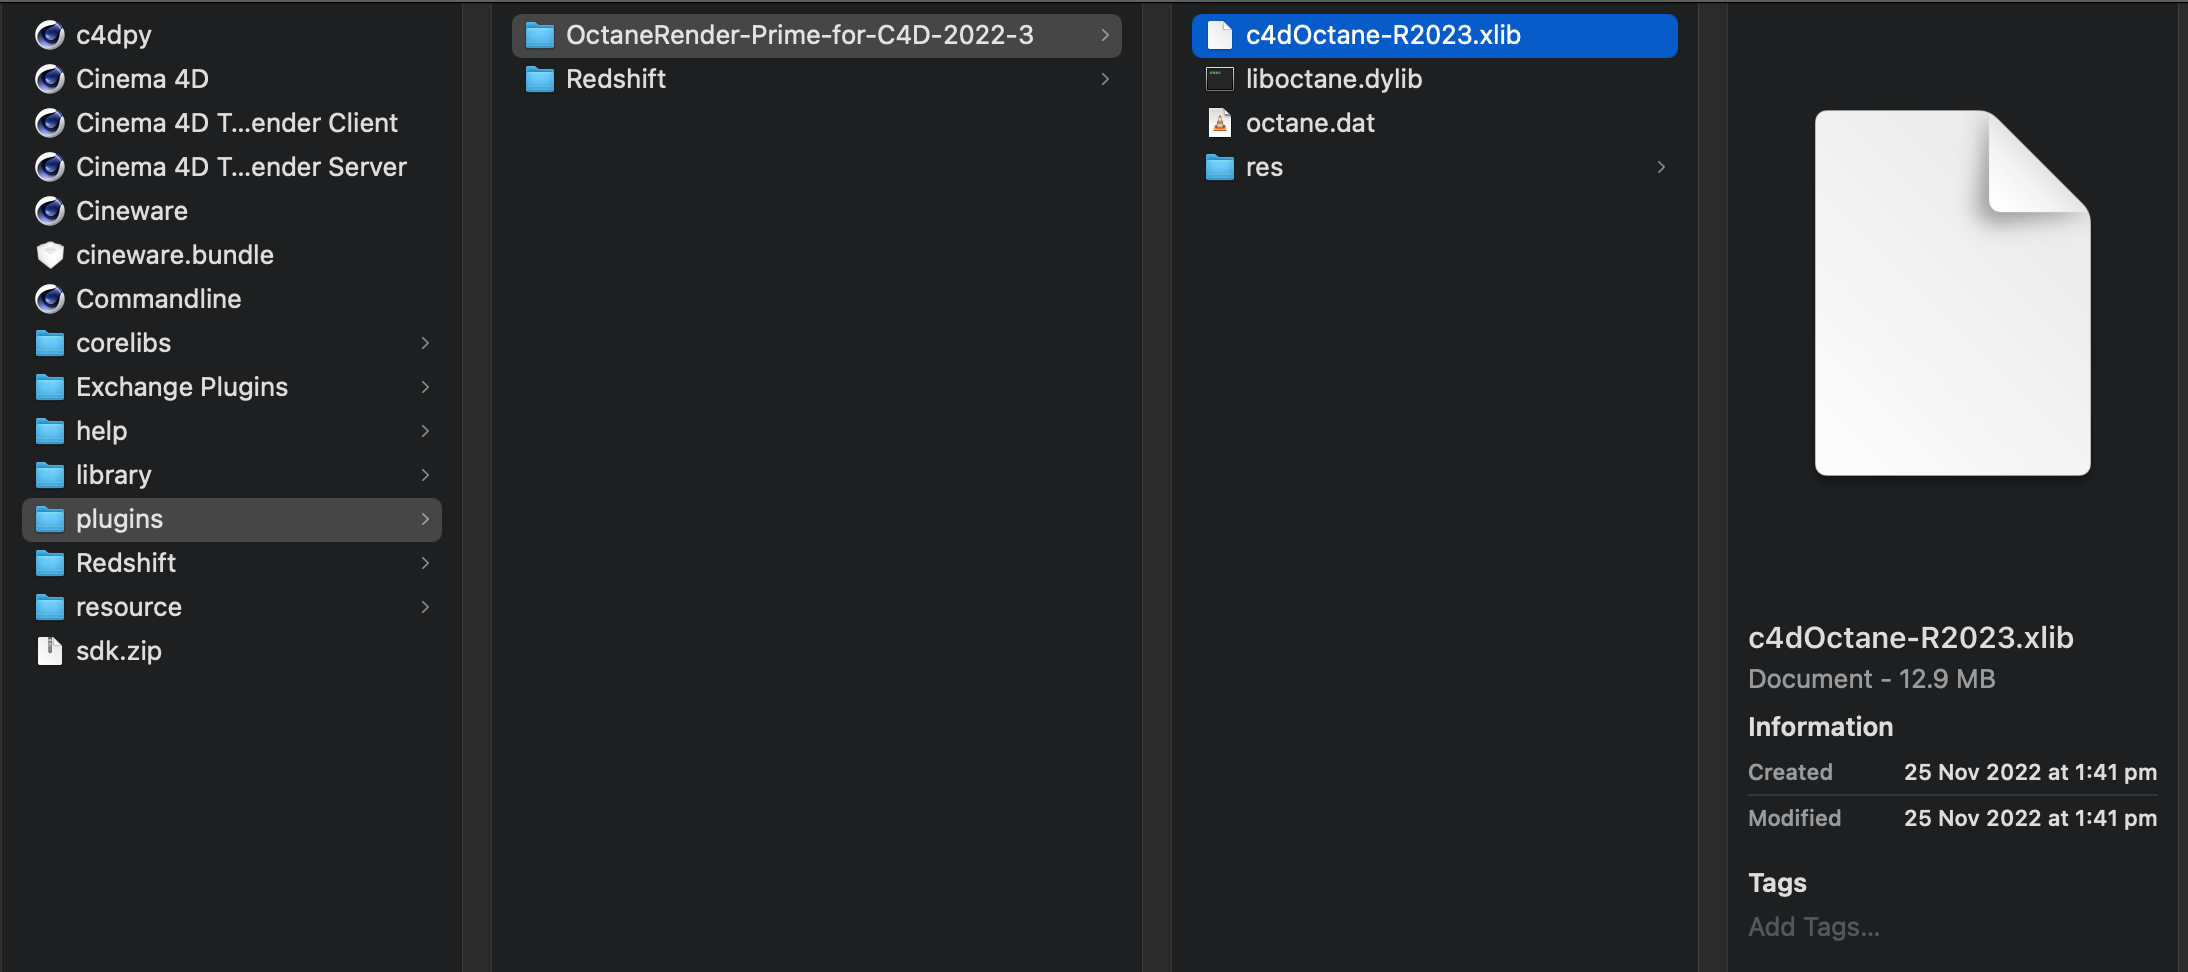Expand the Exchange Plugins folder chevron

pyautogui.click(x=425, y=387)
